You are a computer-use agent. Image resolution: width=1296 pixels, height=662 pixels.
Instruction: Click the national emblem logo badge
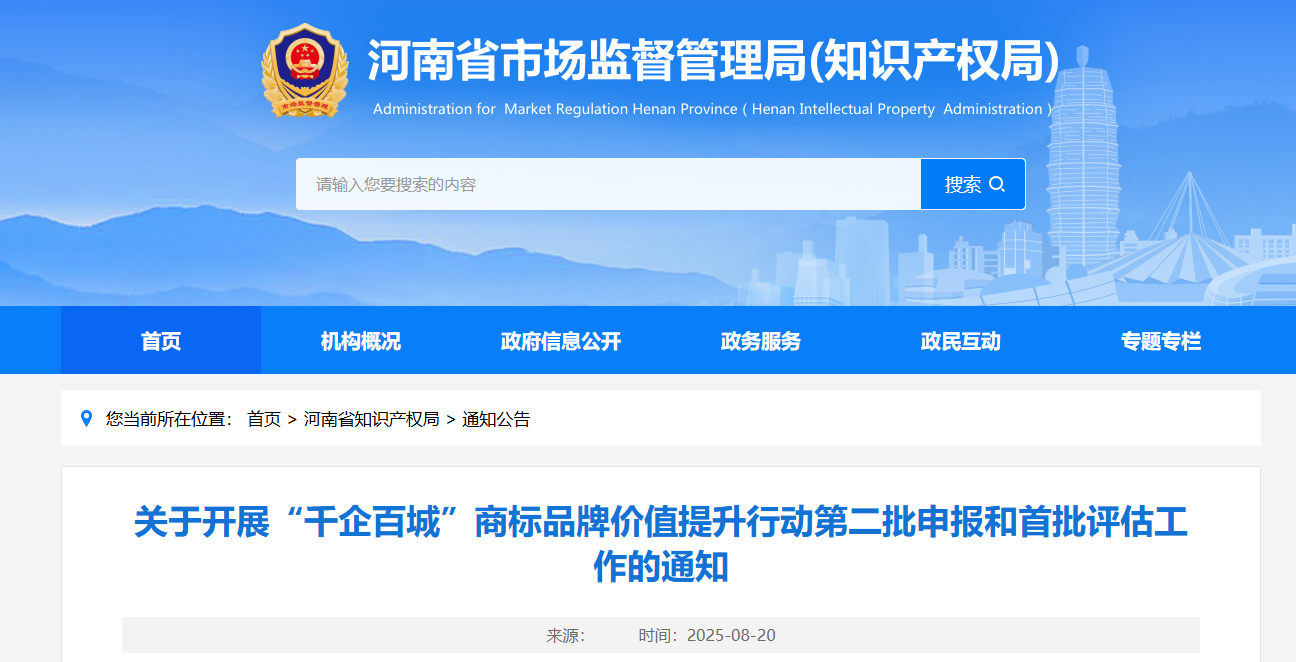[x=304, y=71]
